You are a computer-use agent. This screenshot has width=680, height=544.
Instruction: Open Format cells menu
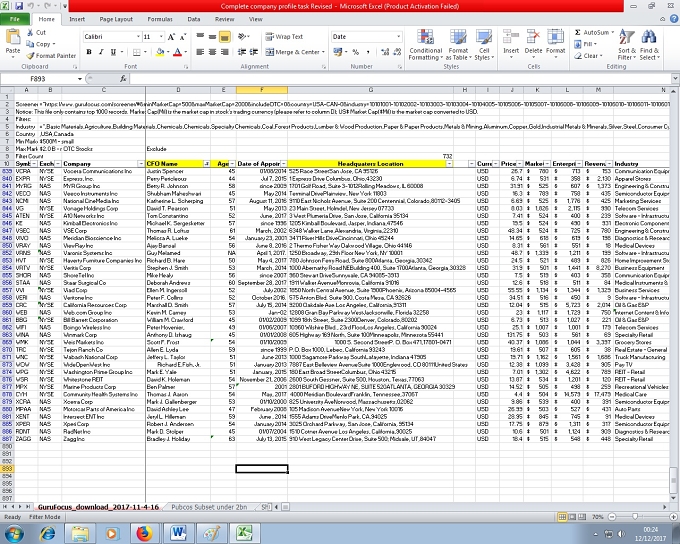point(555,43)
